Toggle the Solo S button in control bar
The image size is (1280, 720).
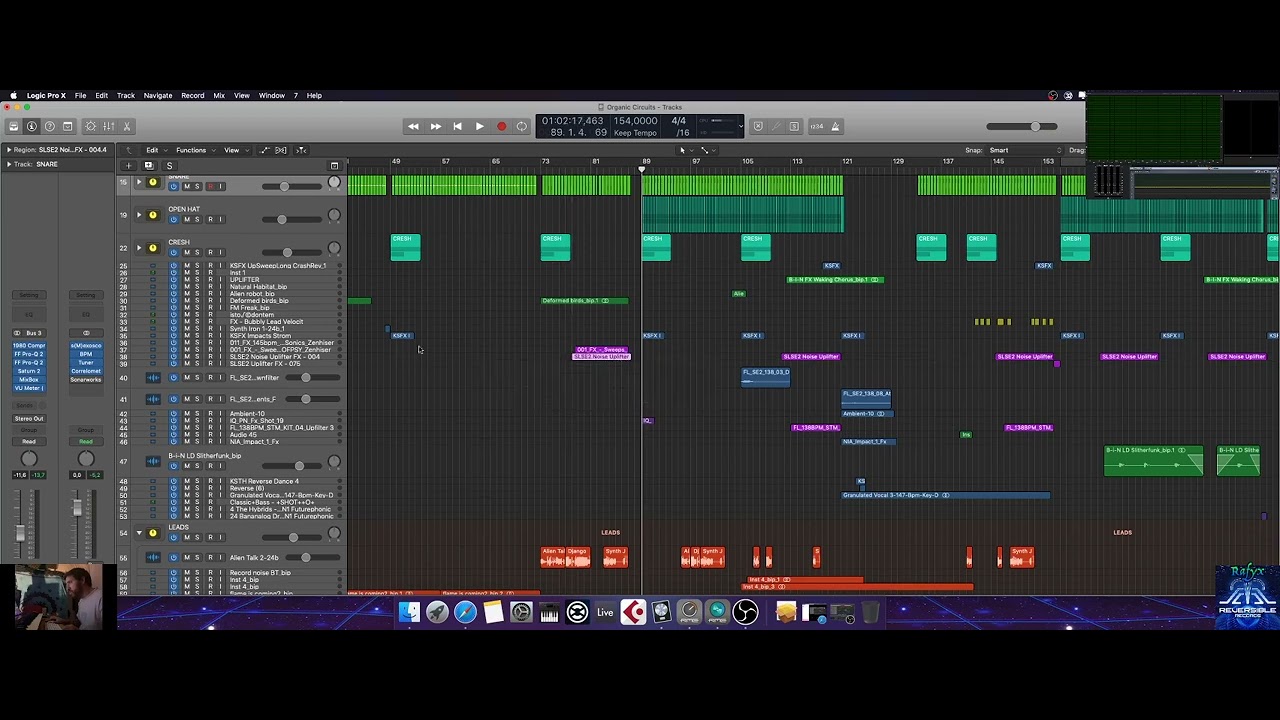click(x=794, y=126)
